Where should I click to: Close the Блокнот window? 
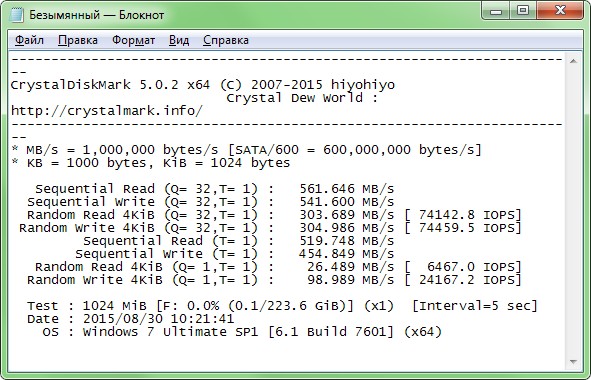(560, 11)
